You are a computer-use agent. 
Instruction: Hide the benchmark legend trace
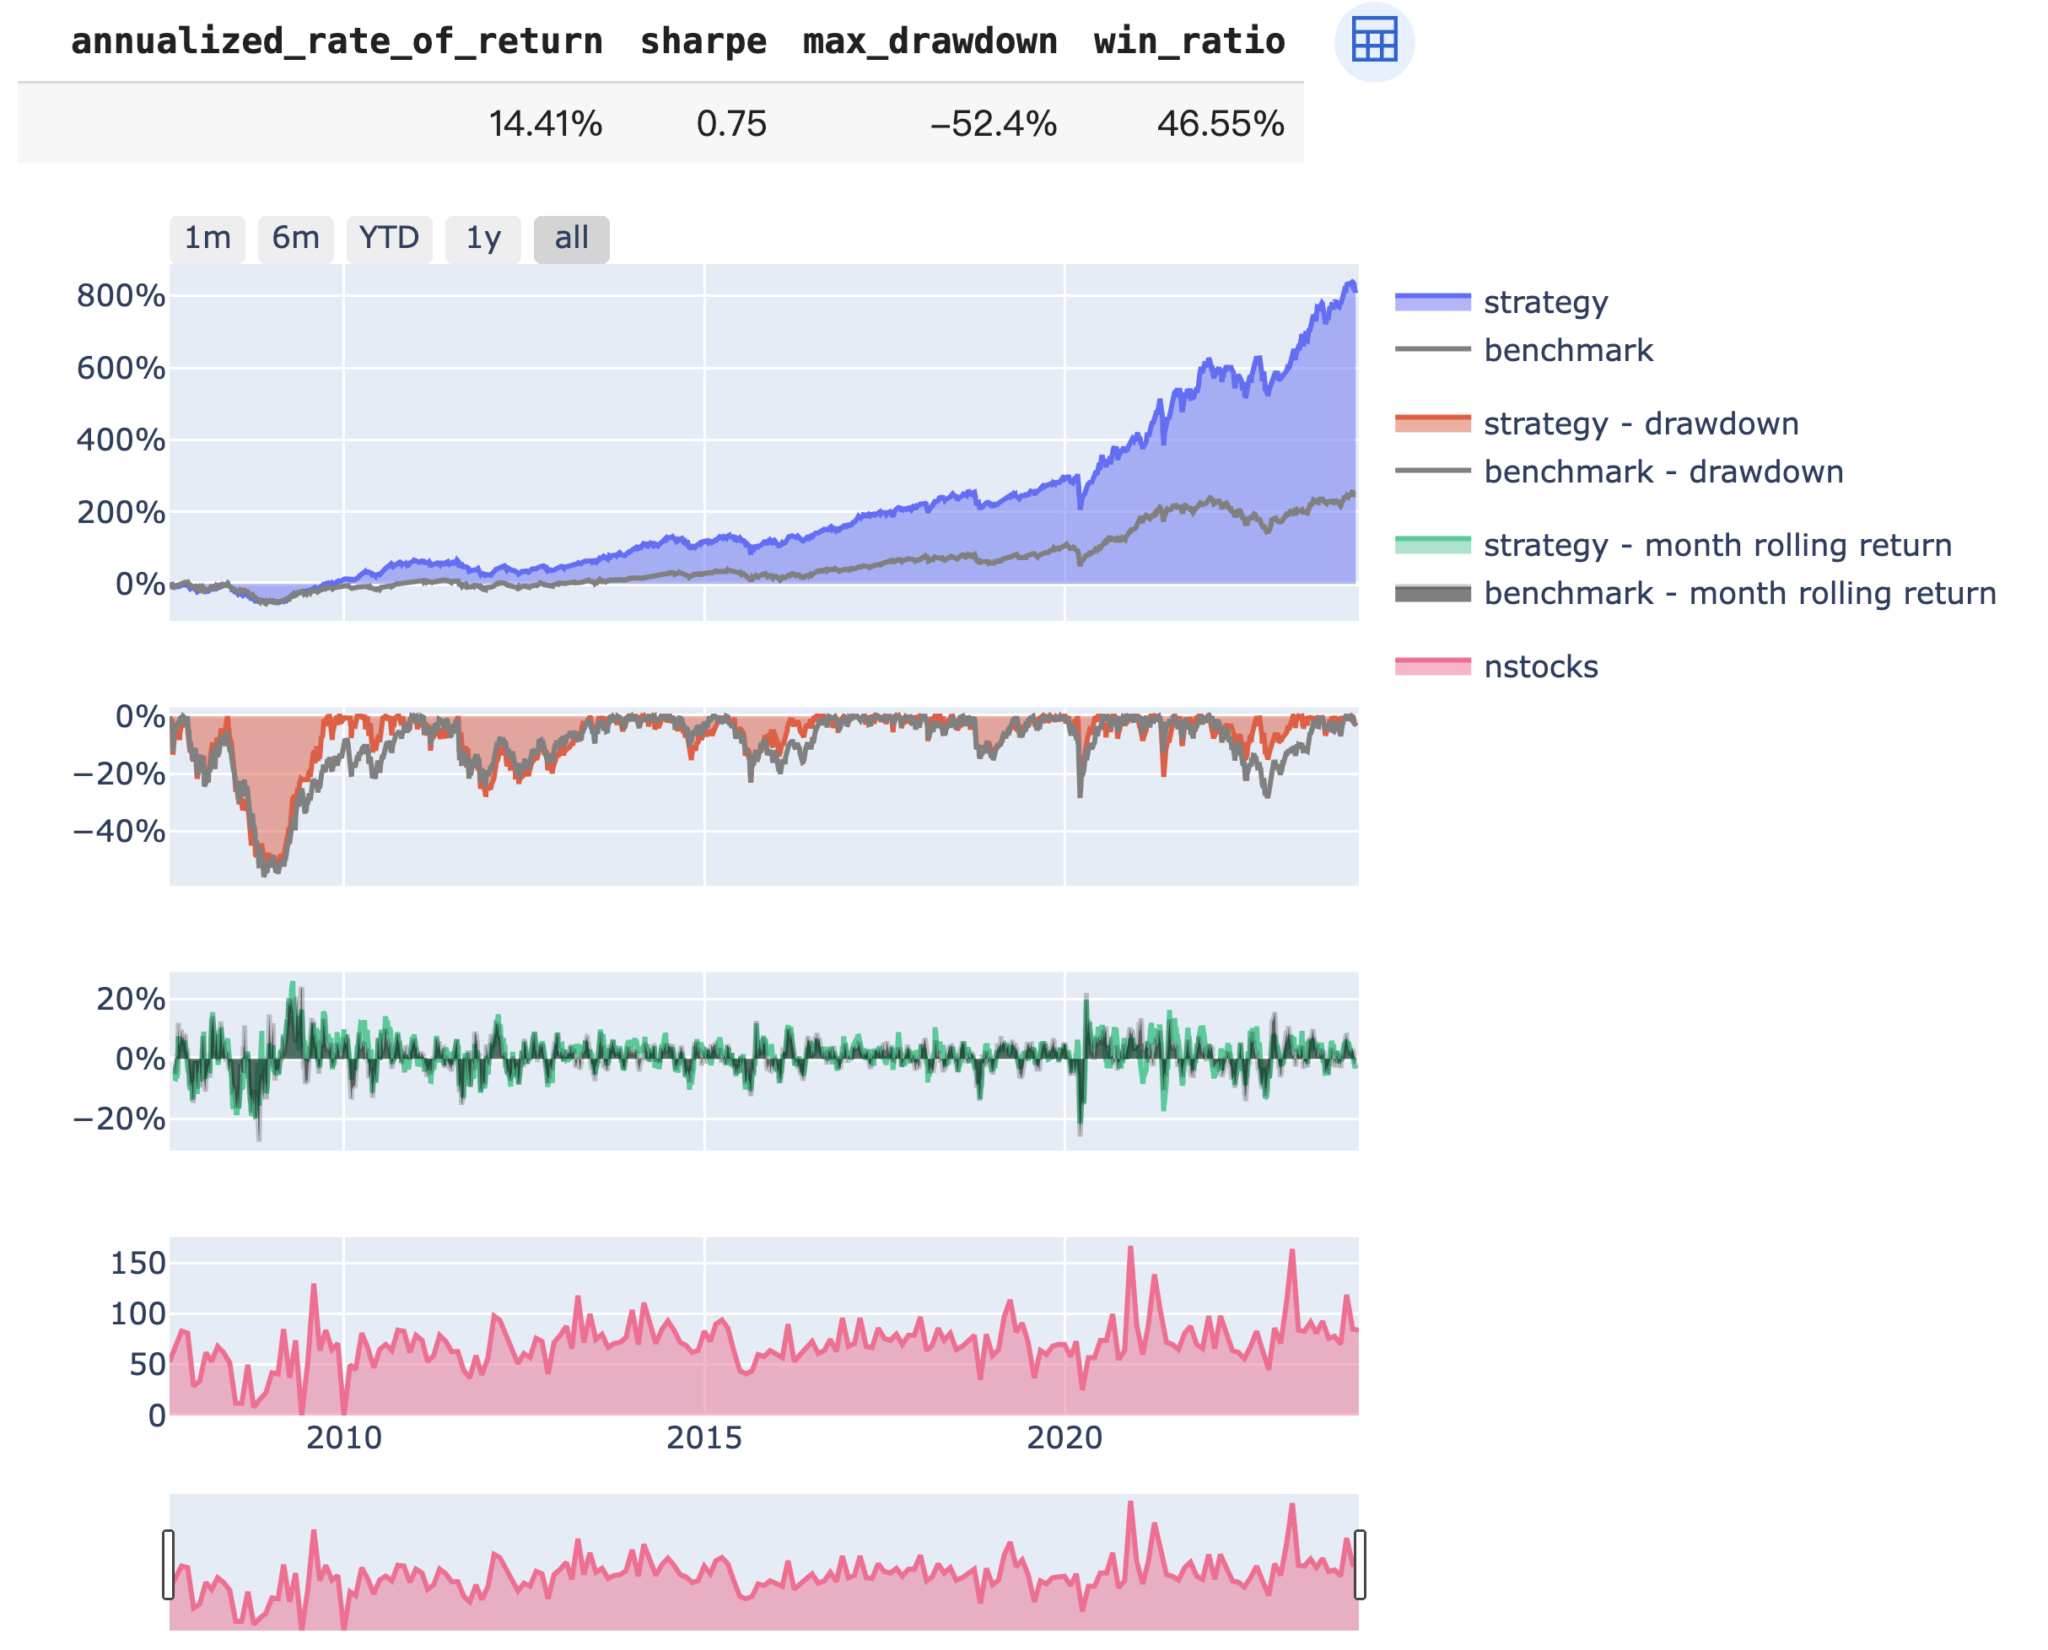1567,350
